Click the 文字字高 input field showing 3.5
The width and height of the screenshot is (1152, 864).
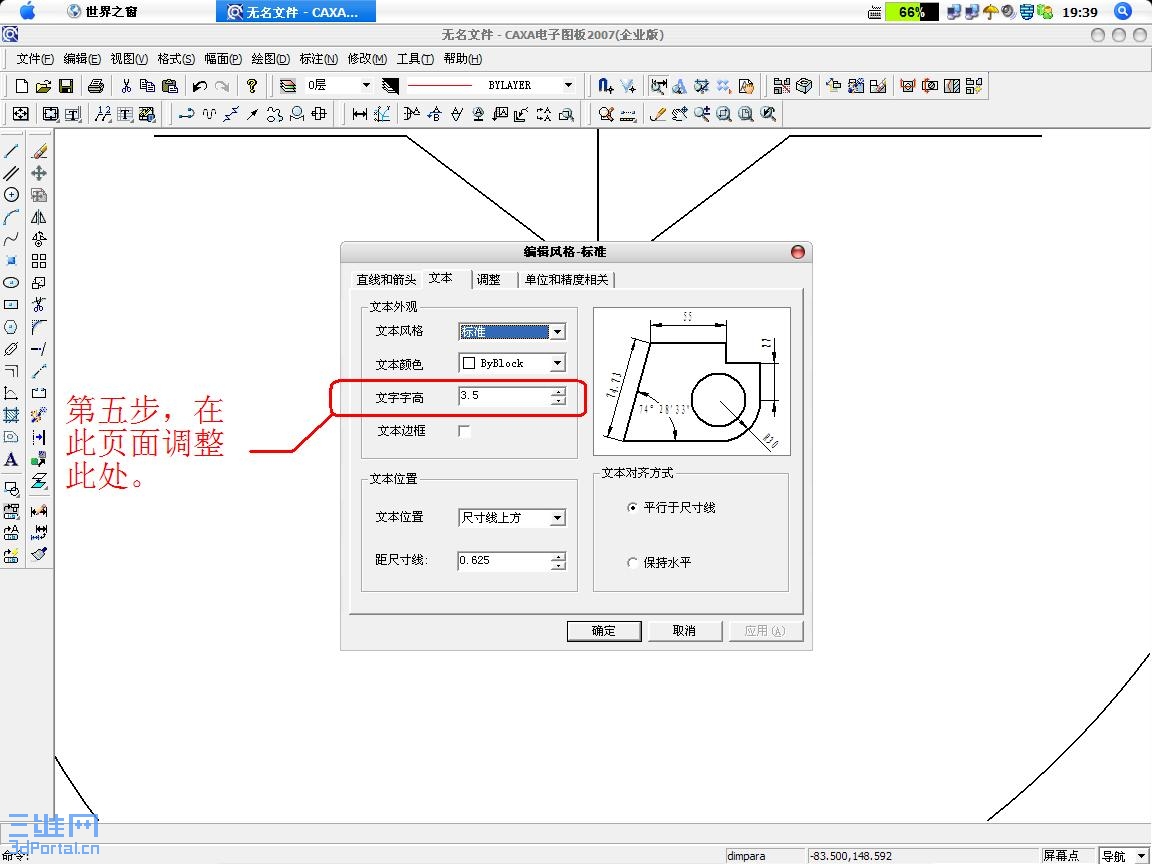504,396
